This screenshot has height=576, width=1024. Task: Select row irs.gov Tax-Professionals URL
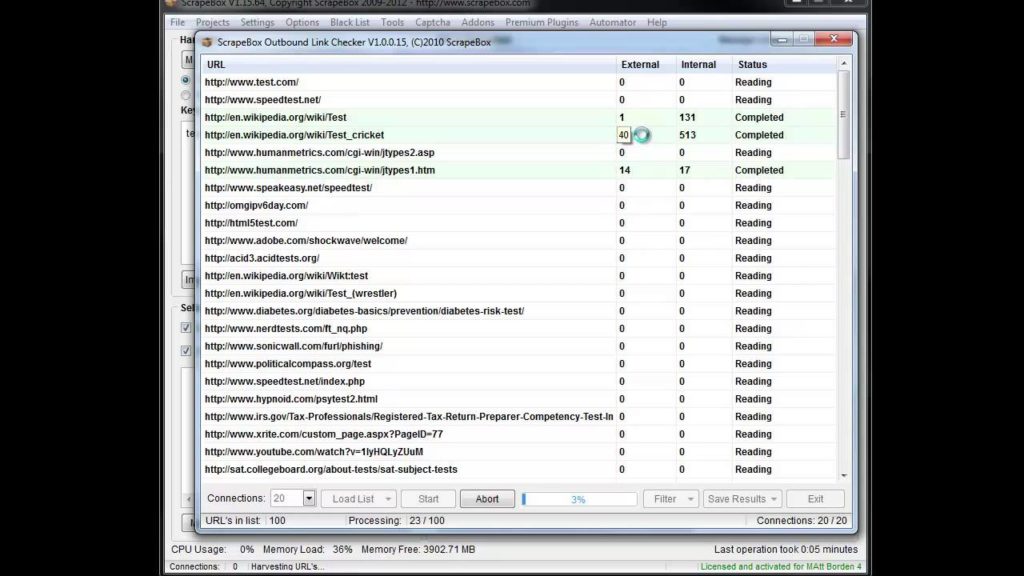point(519,417)
